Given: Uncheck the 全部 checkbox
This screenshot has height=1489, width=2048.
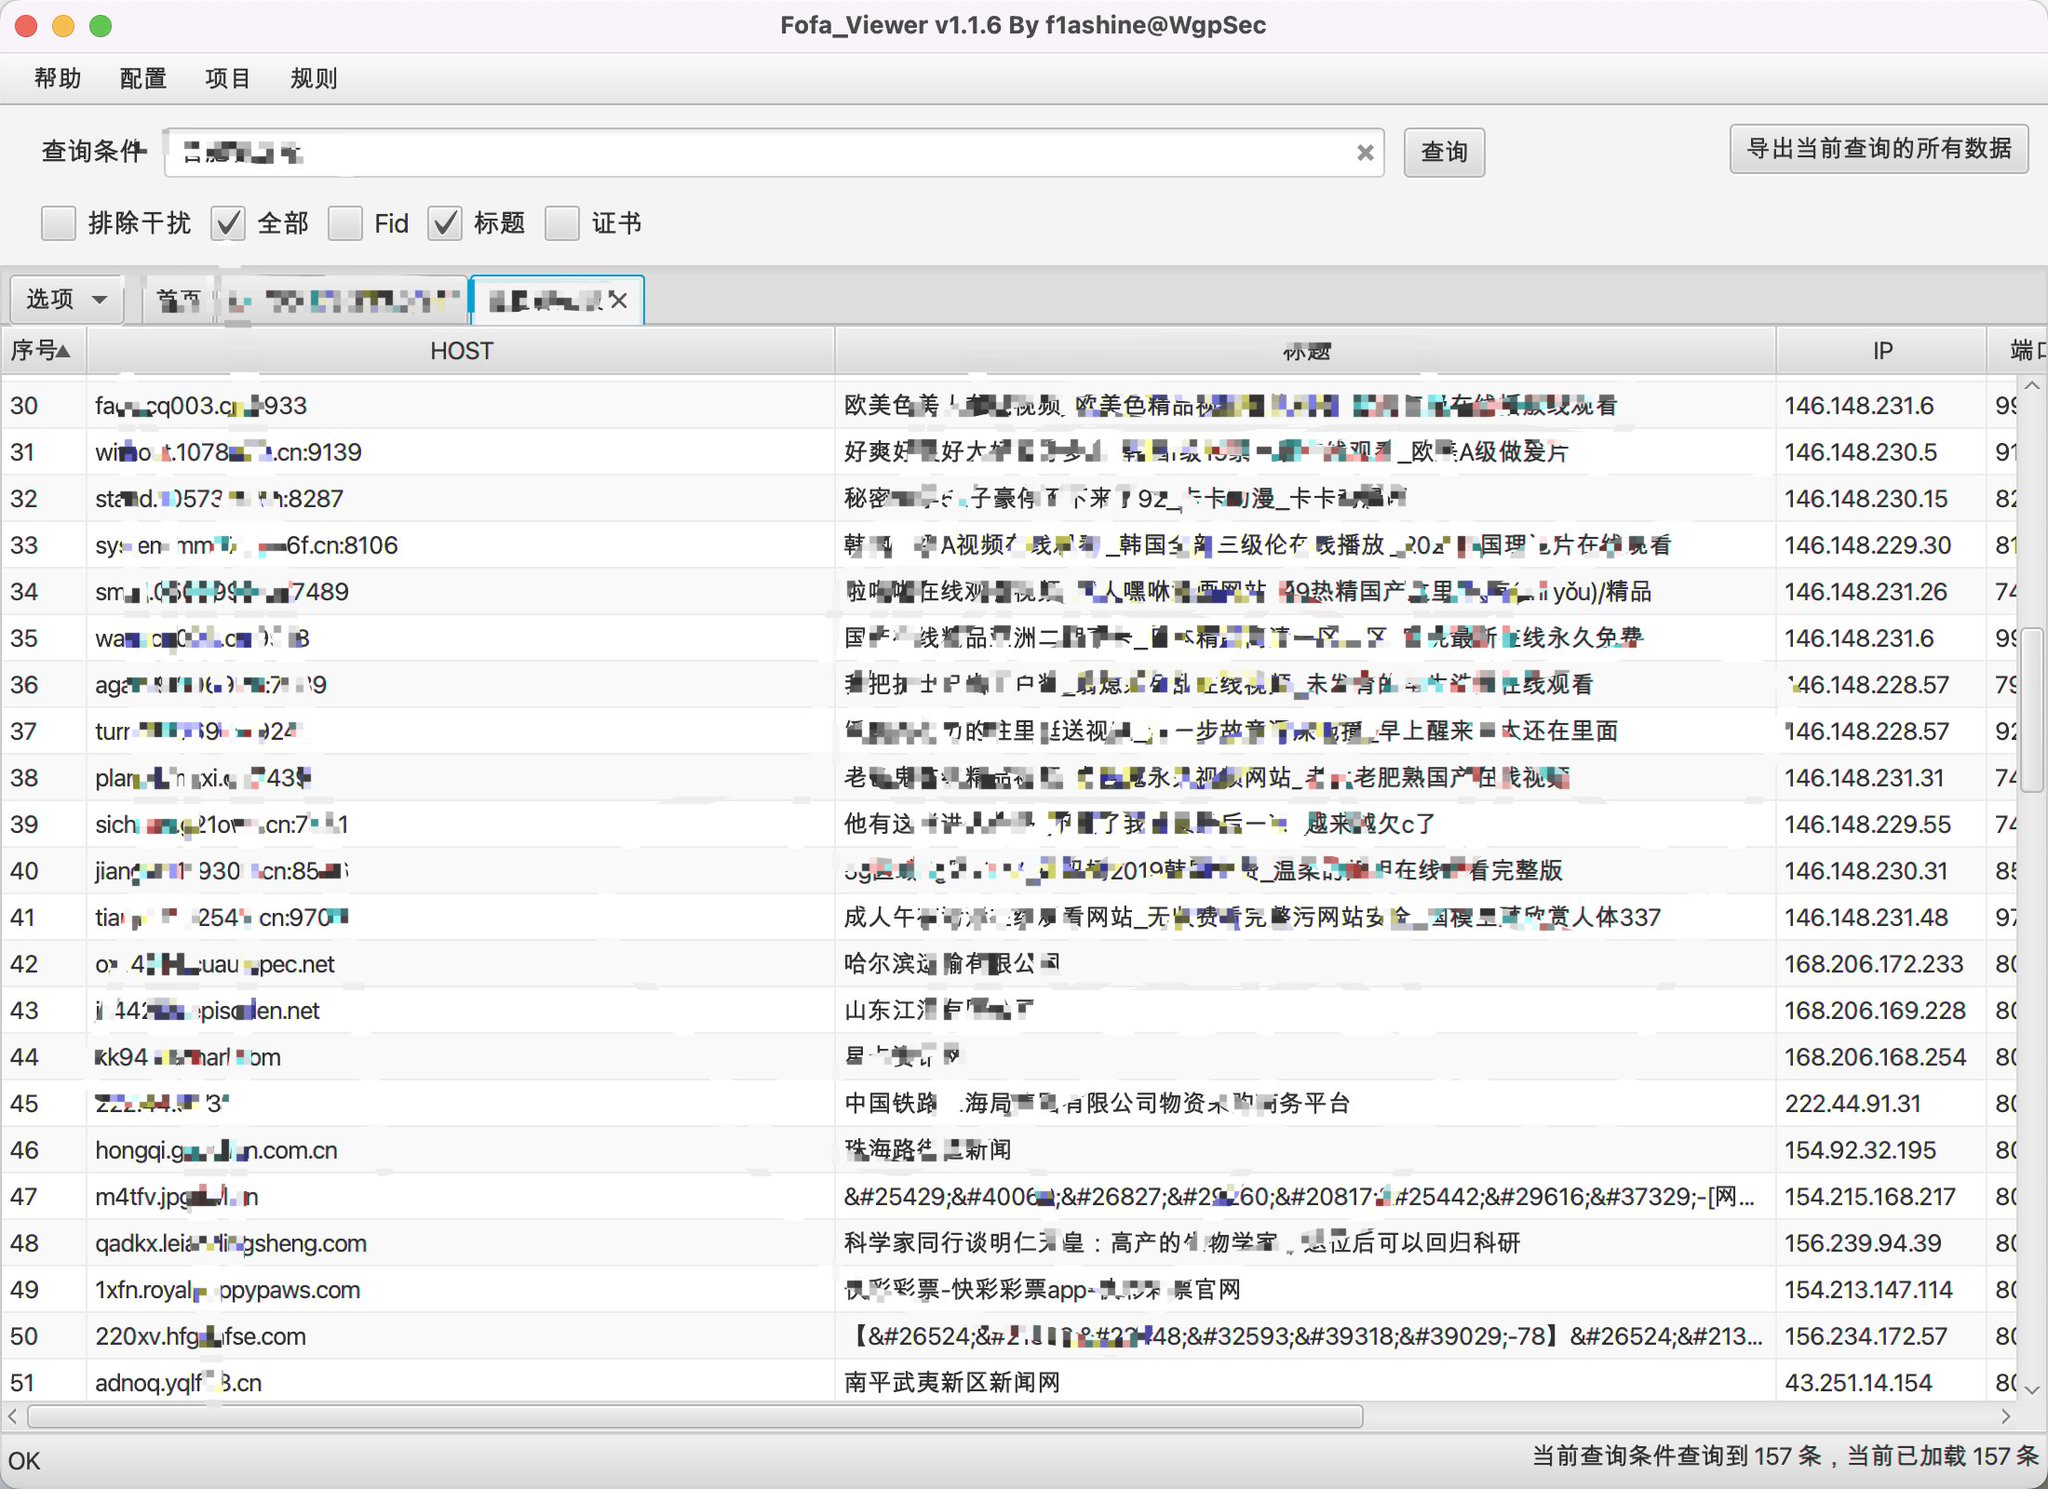Looking at the screenshot, I should point(228,223).
